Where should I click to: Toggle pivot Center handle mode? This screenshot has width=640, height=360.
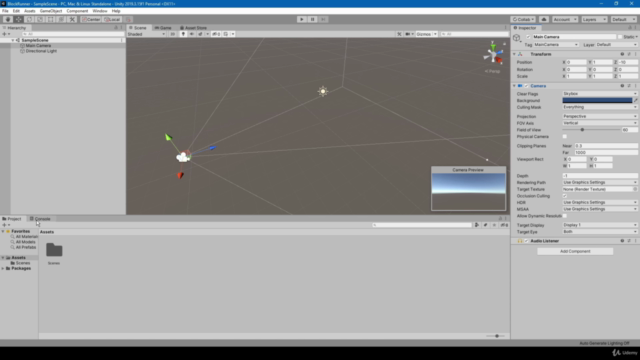point(91,19)
